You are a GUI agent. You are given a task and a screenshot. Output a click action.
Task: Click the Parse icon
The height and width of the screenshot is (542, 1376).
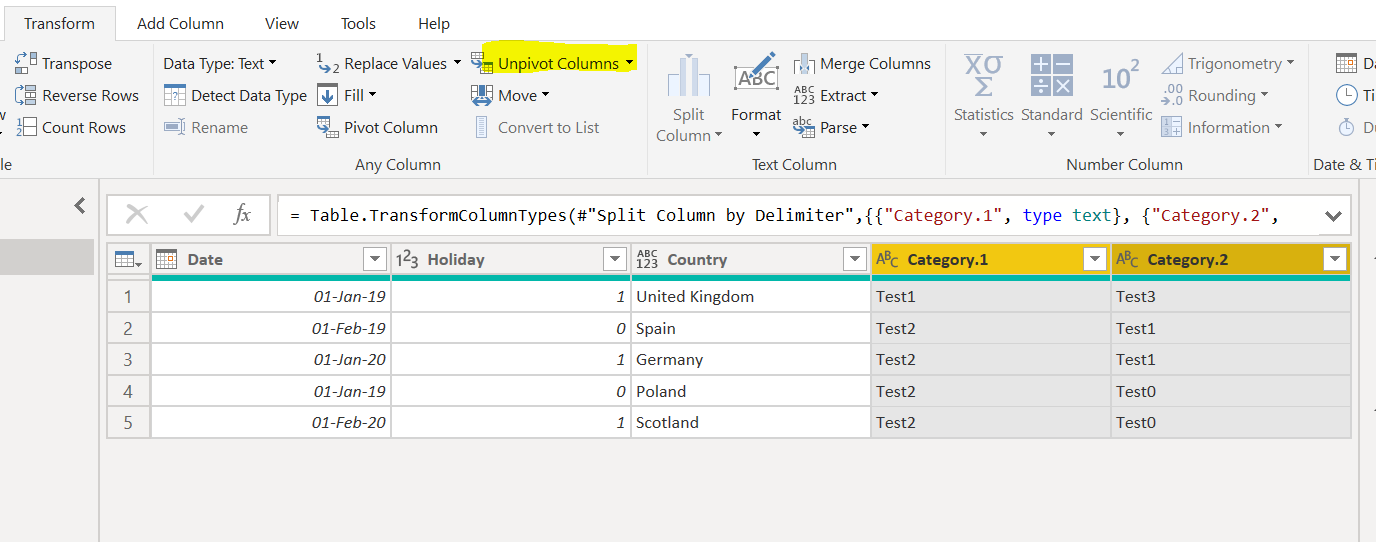804,127
